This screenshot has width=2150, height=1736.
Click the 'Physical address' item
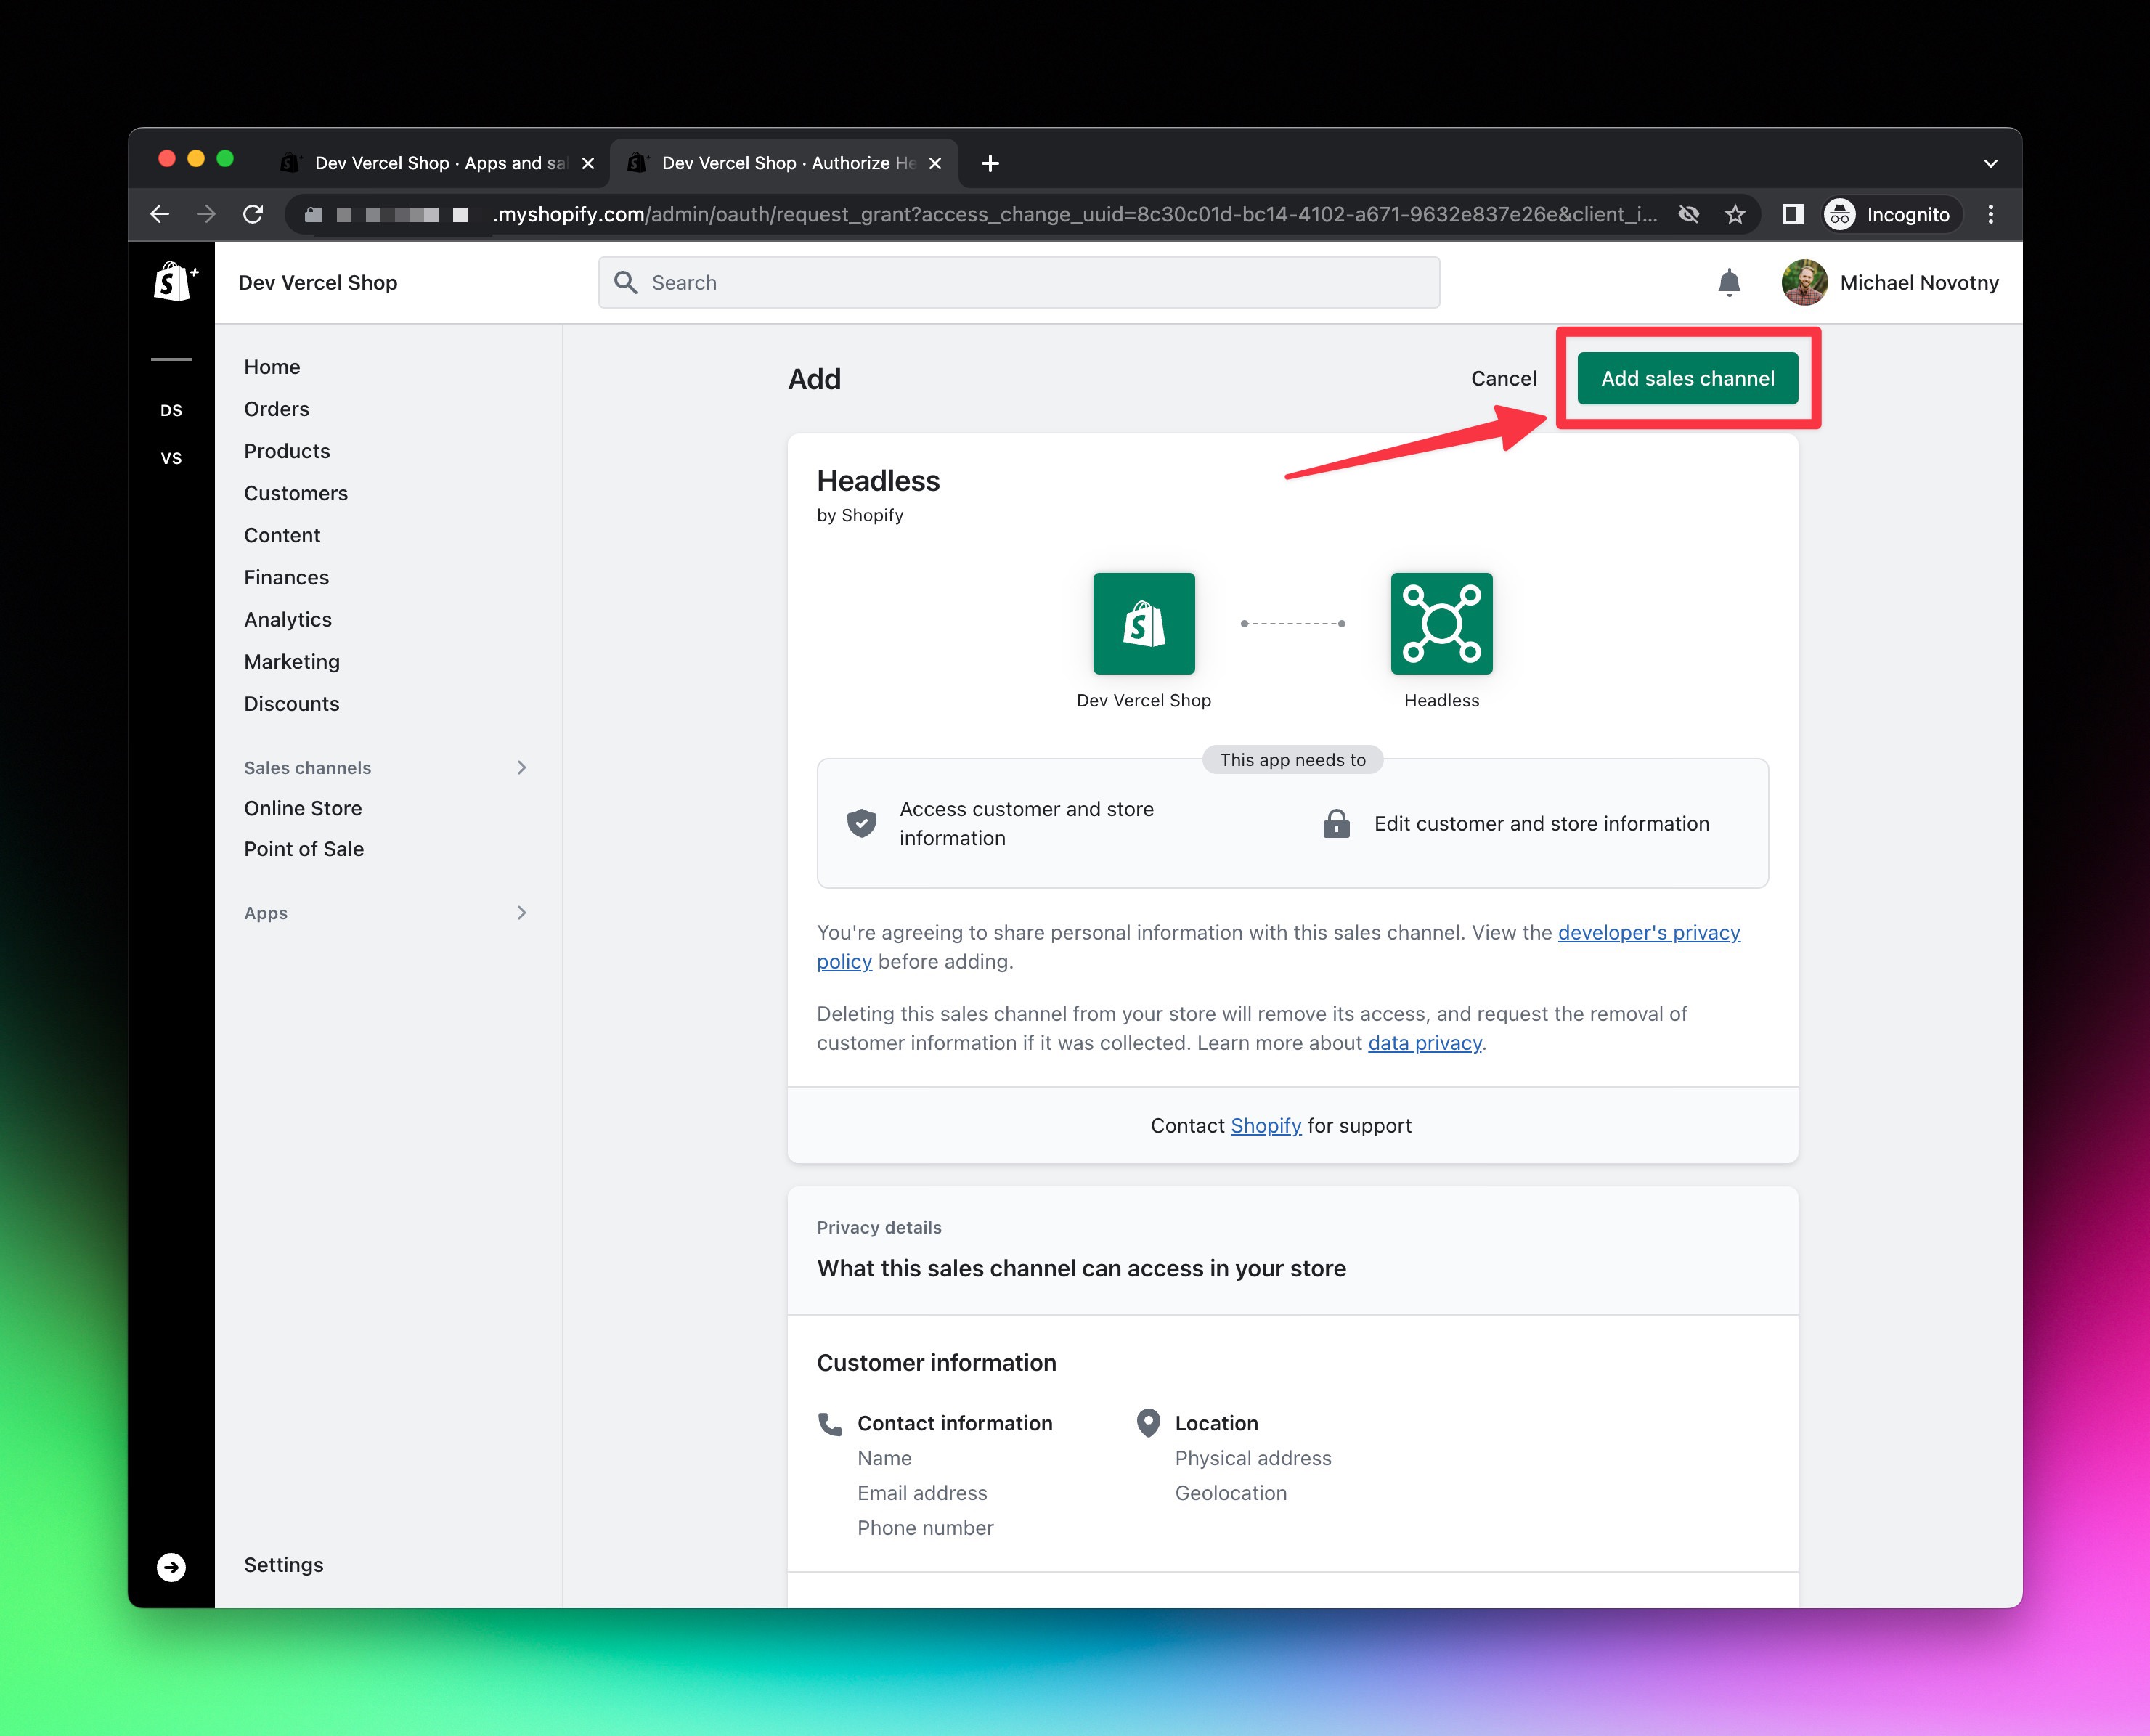1253,1457
